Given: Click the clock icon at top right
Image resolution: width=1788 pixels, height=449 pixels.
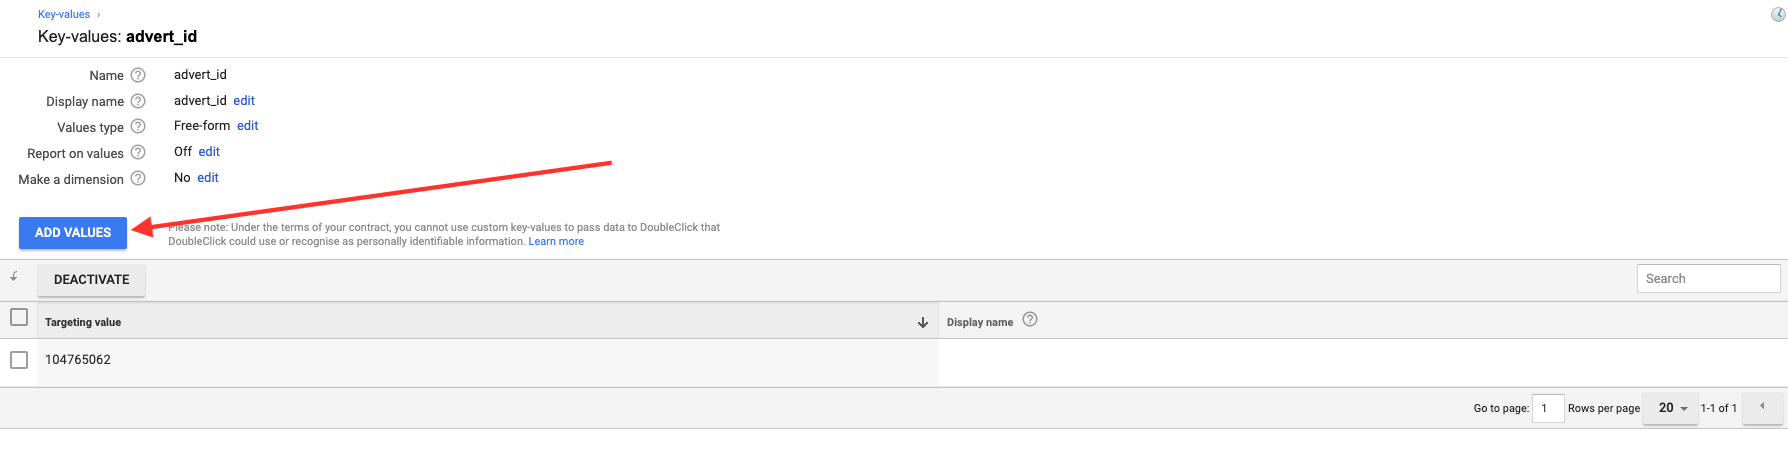Looking at the screenshot, I should (1778, 14).
